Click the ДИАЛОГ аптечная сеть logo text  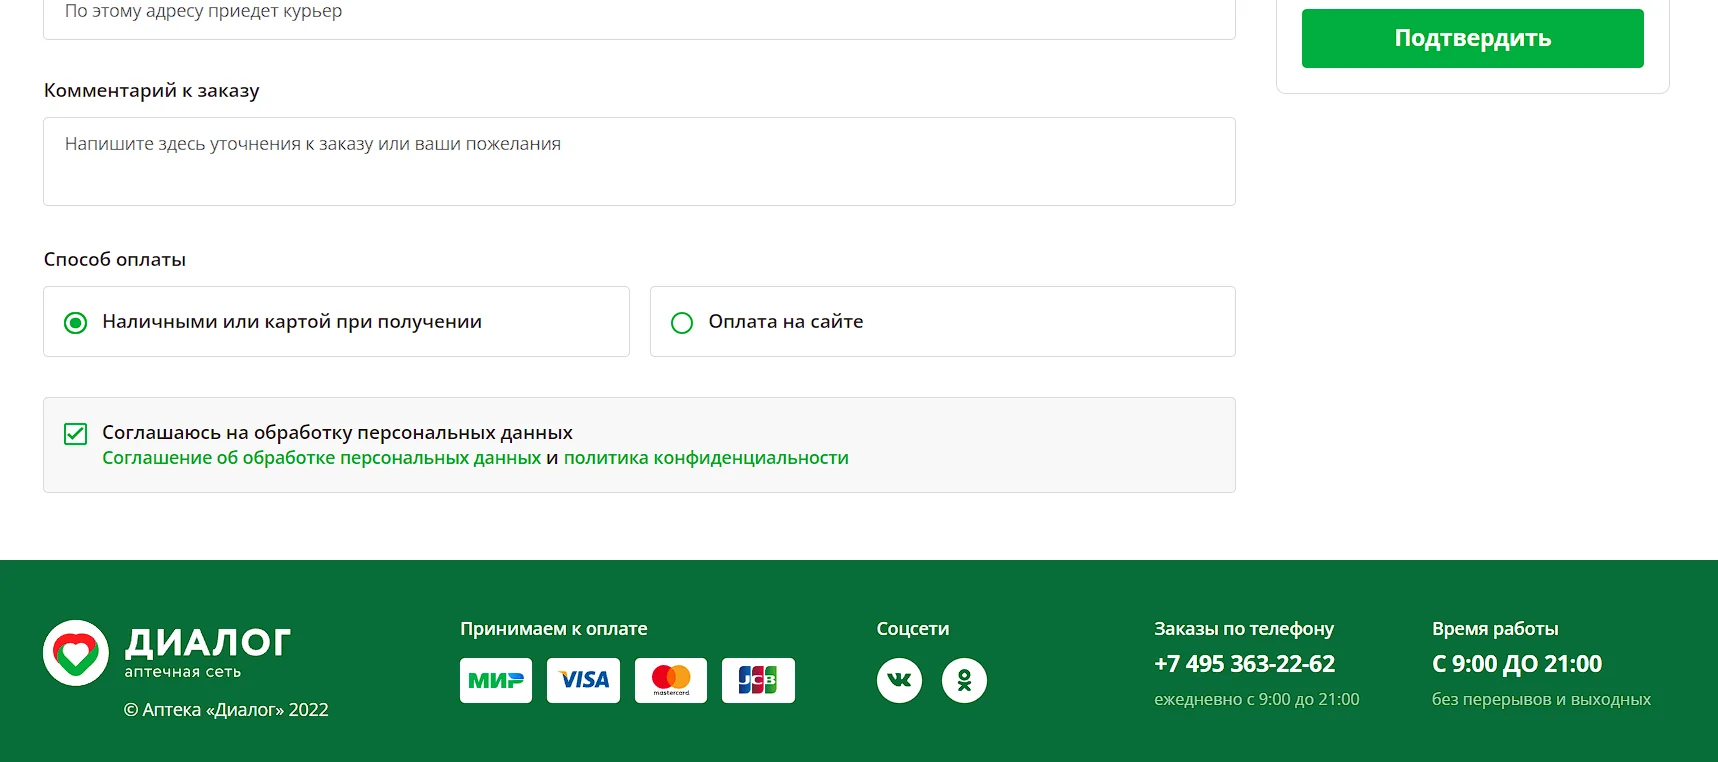point(208,652)
